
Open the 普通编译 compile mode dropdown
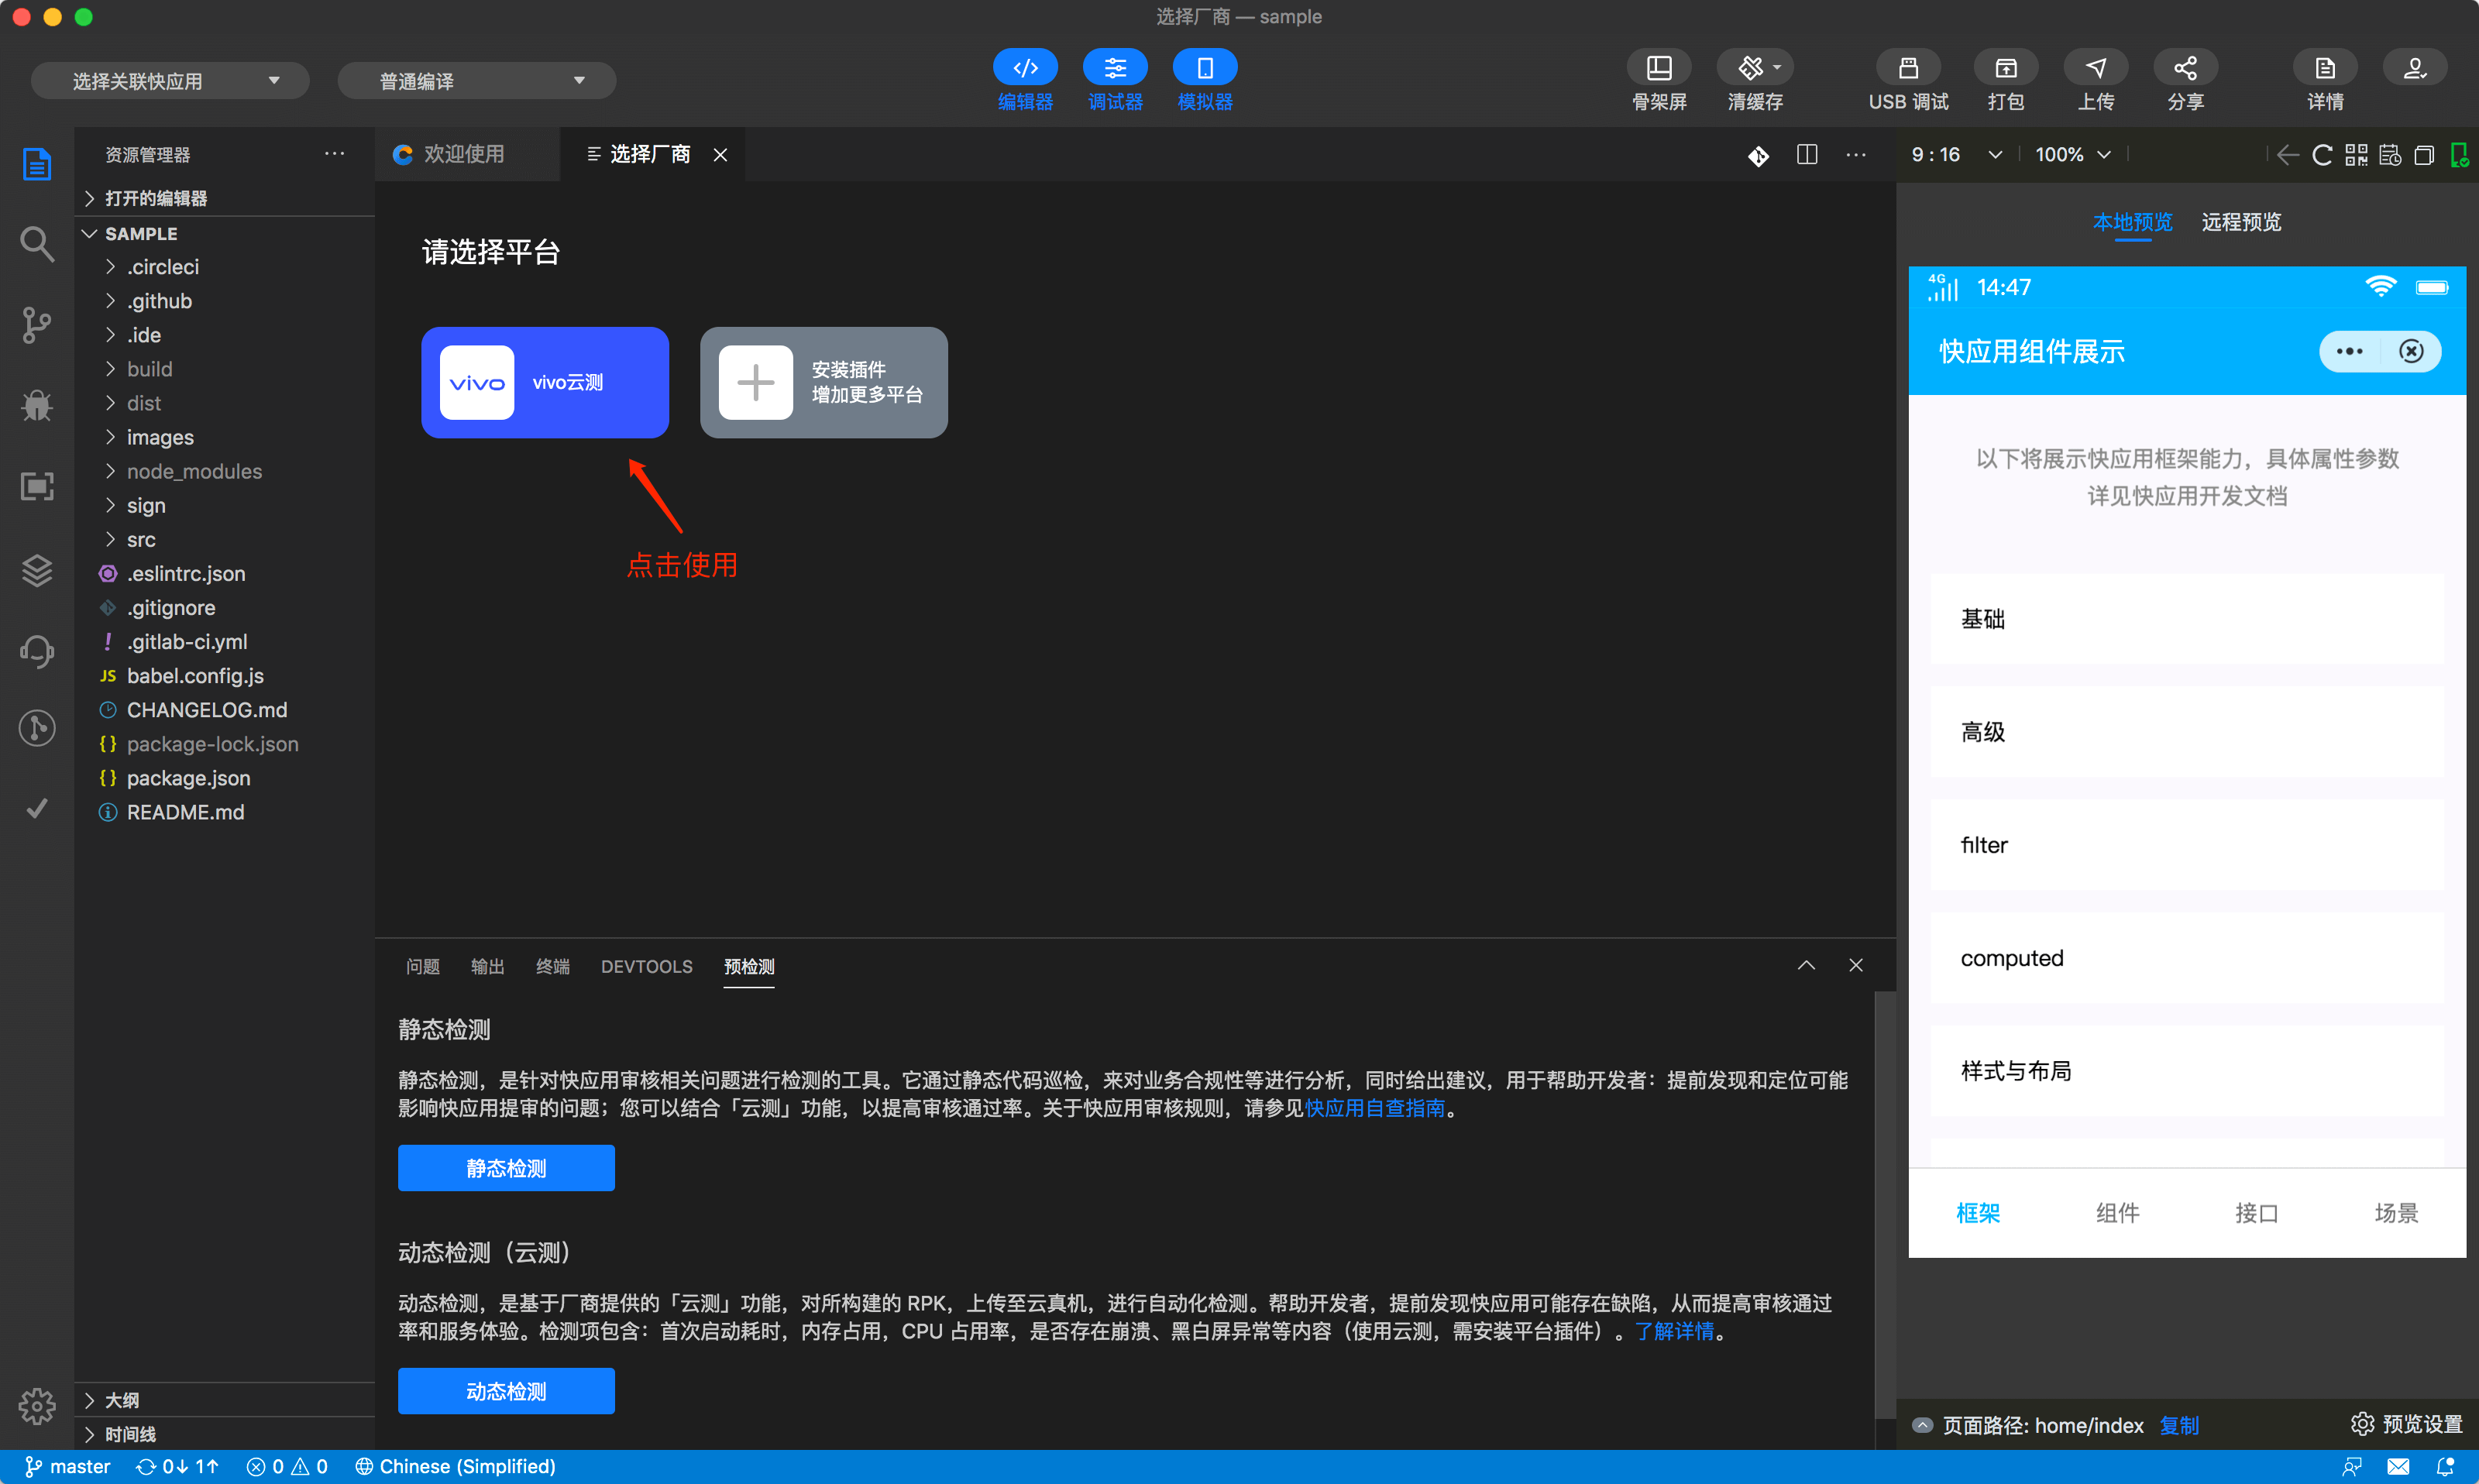coord(476,81)
